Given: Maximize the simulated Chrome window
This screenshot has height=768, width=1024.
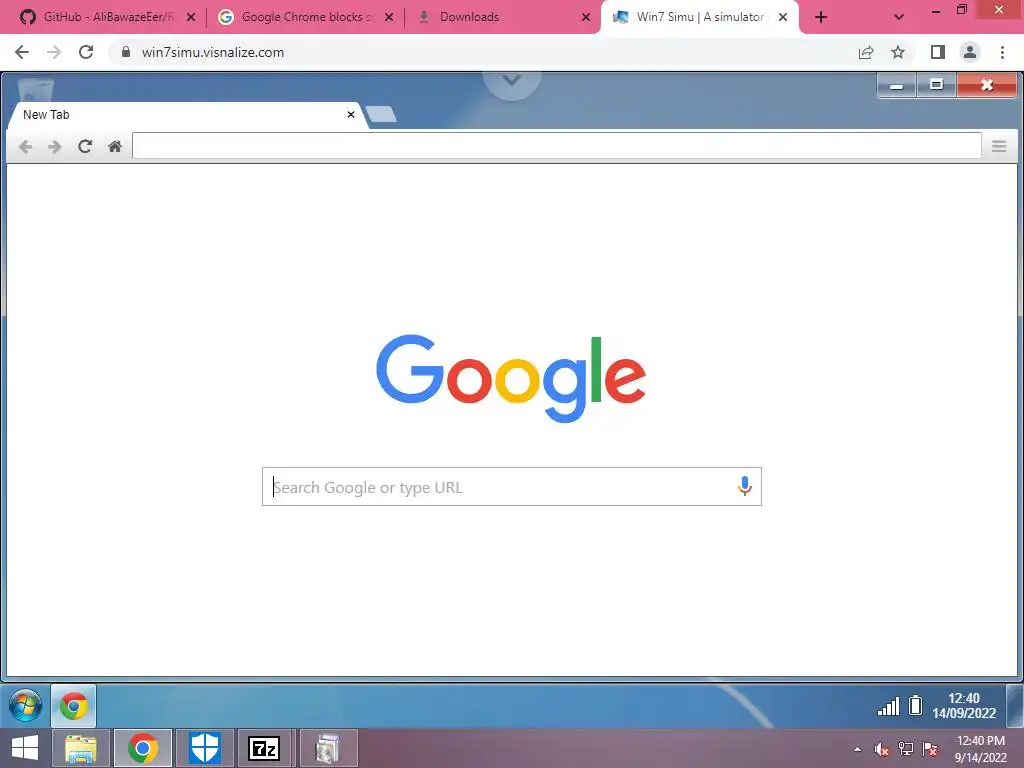Looking at the screenshot, I should (936, 85).
